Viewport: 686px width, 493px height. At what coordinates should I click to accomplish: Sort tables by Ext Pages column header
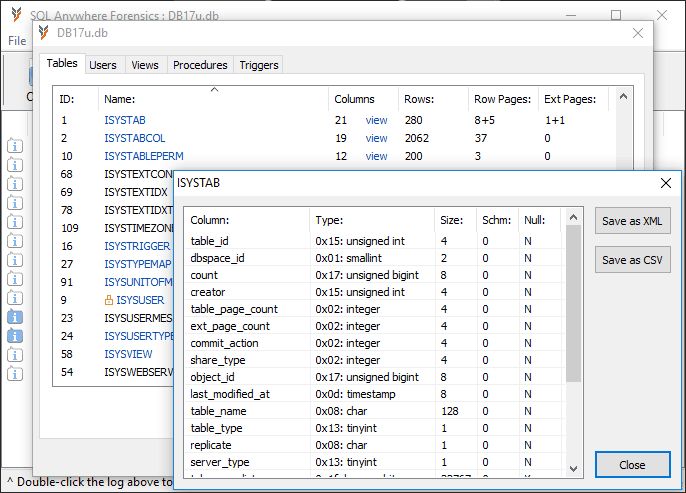point(573,99)
